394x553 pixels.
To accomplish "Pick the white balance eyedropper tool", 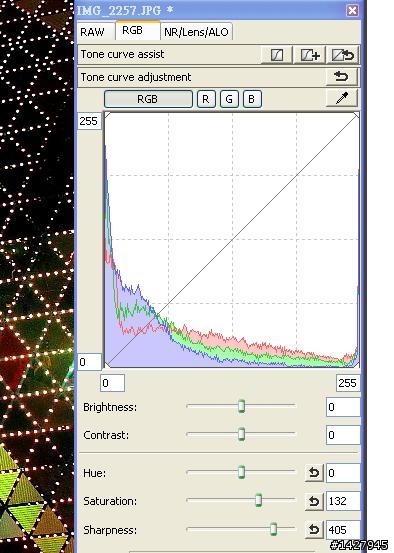I will [x=342, y=98].
